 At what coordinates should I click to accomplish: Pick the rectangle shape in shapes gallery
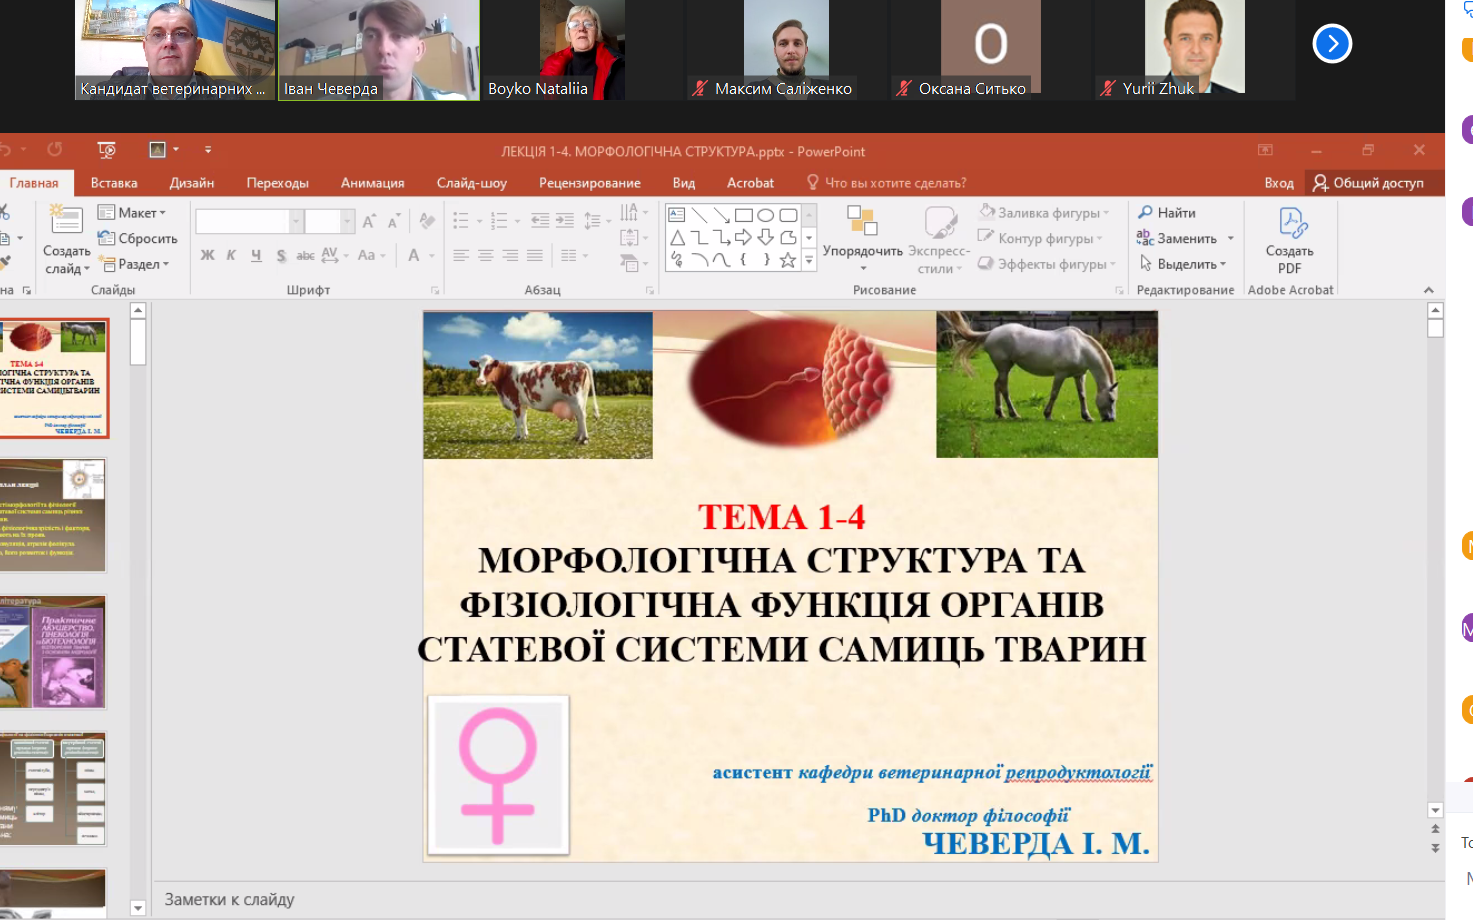[743, 215]
